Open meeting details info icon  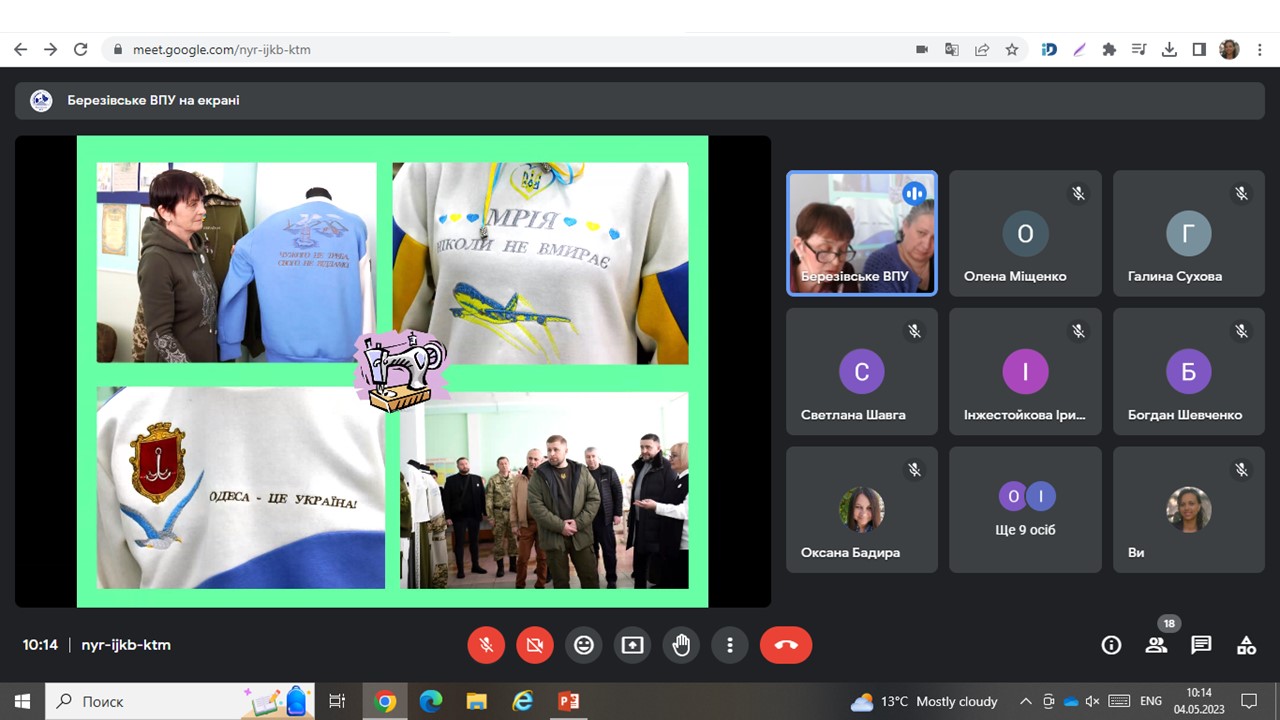1111,645
